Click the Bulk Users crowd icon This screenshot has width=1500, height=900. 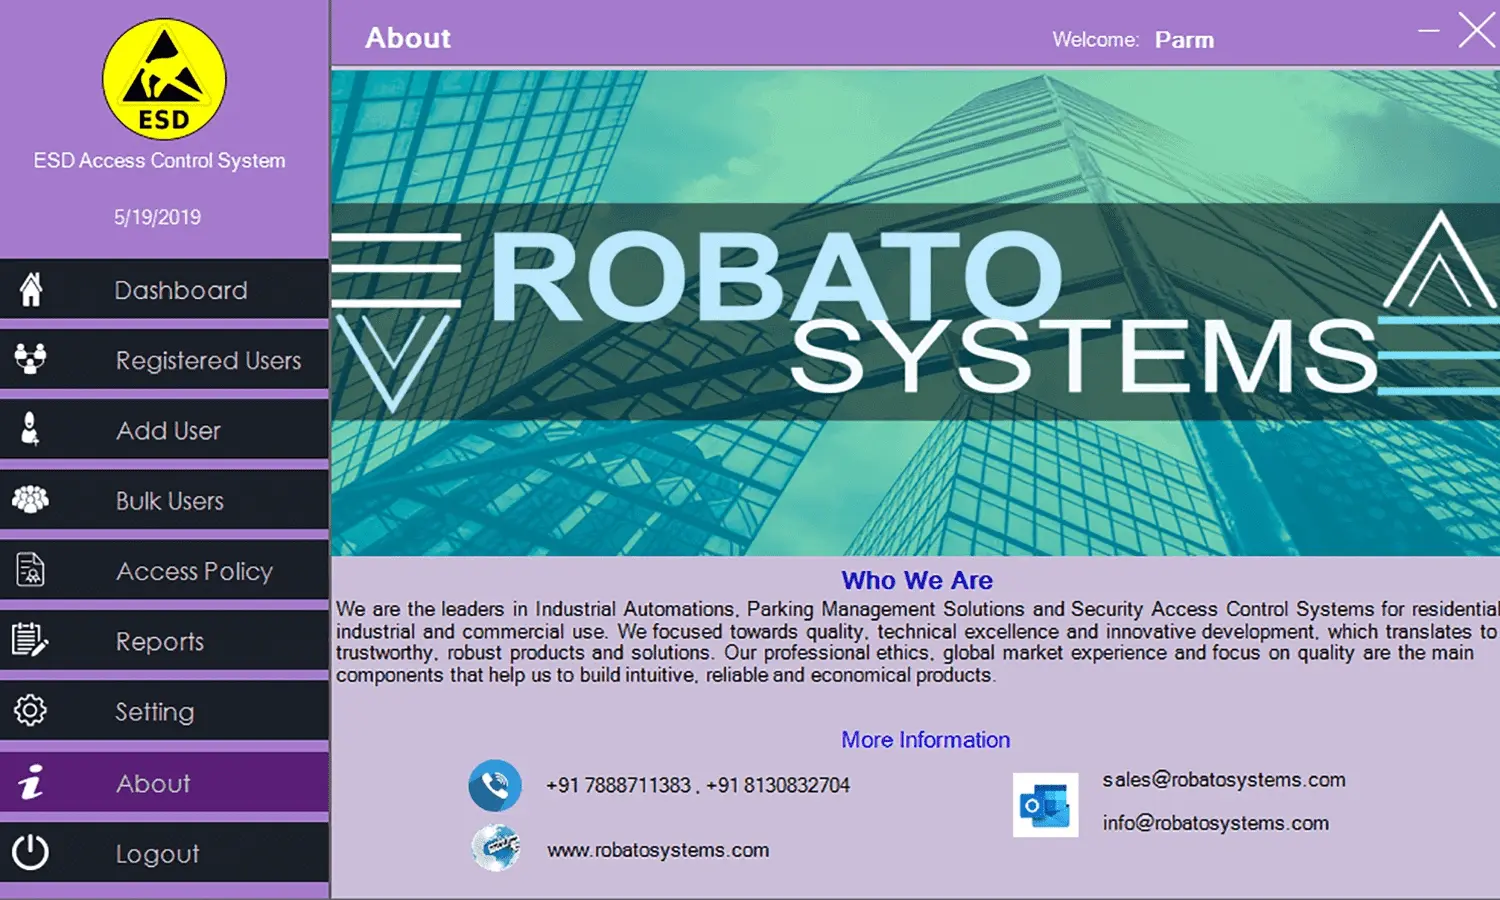[31, 499]
